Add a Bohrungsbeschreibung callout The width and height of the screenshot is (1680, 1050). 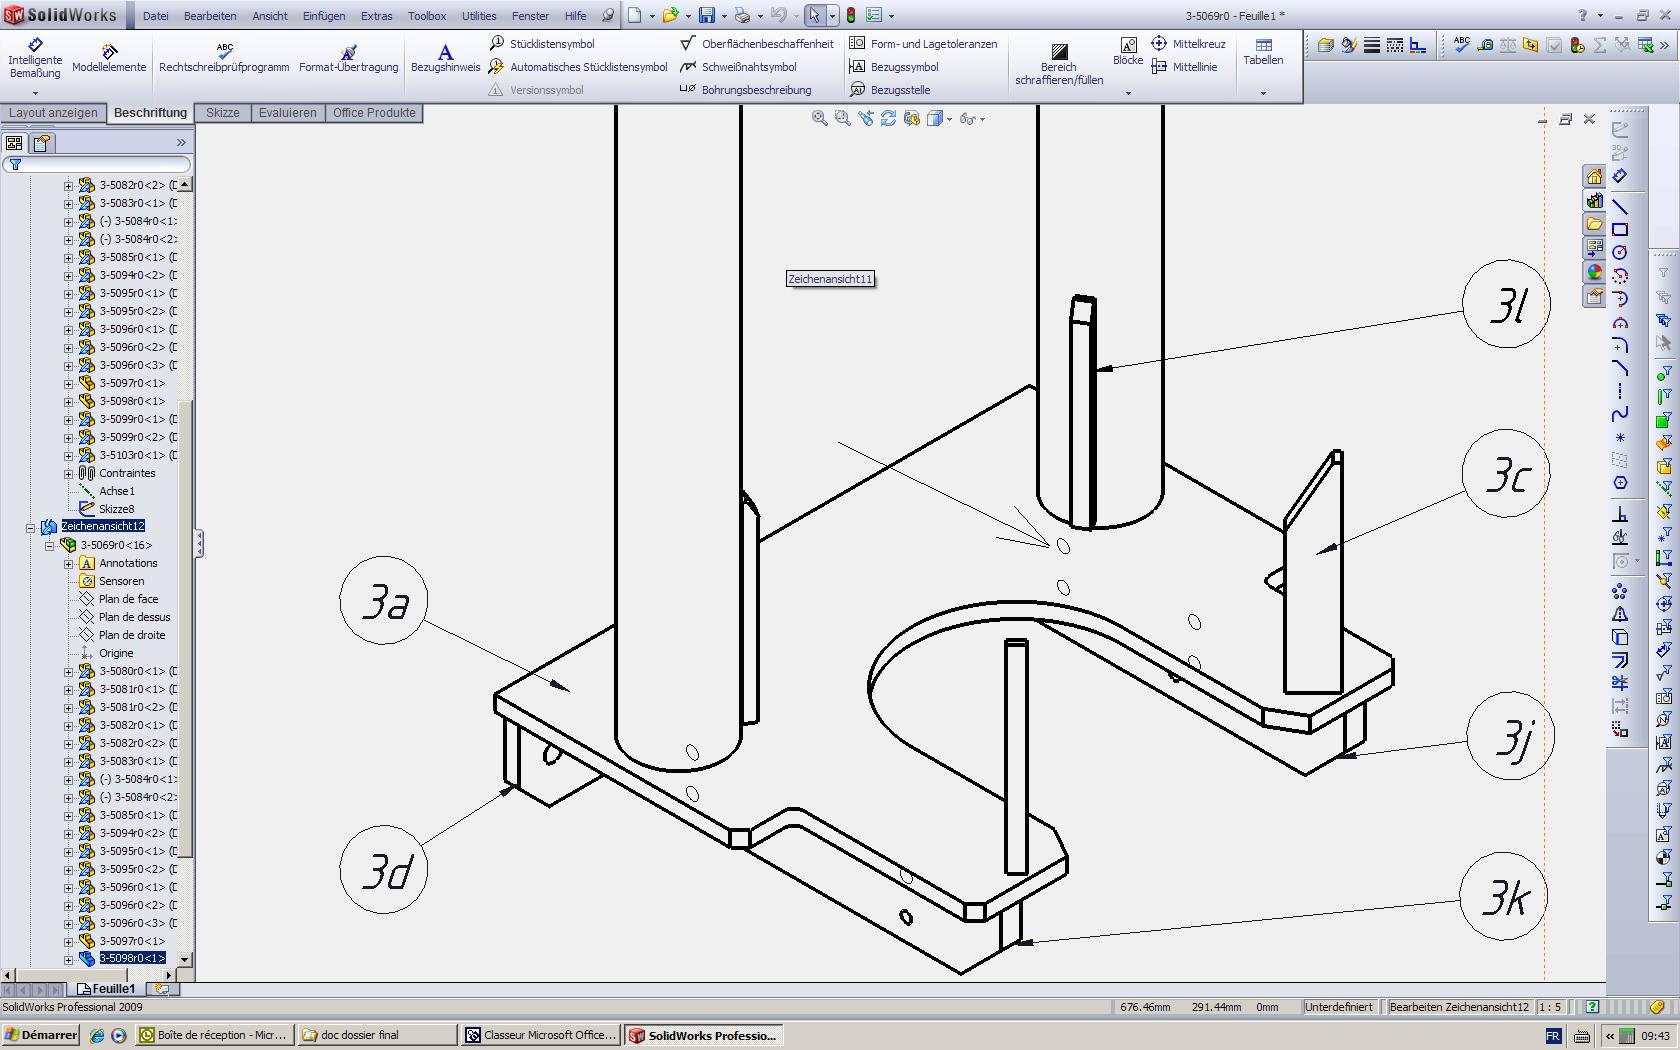pyautogui.click(x=746, y=90)
